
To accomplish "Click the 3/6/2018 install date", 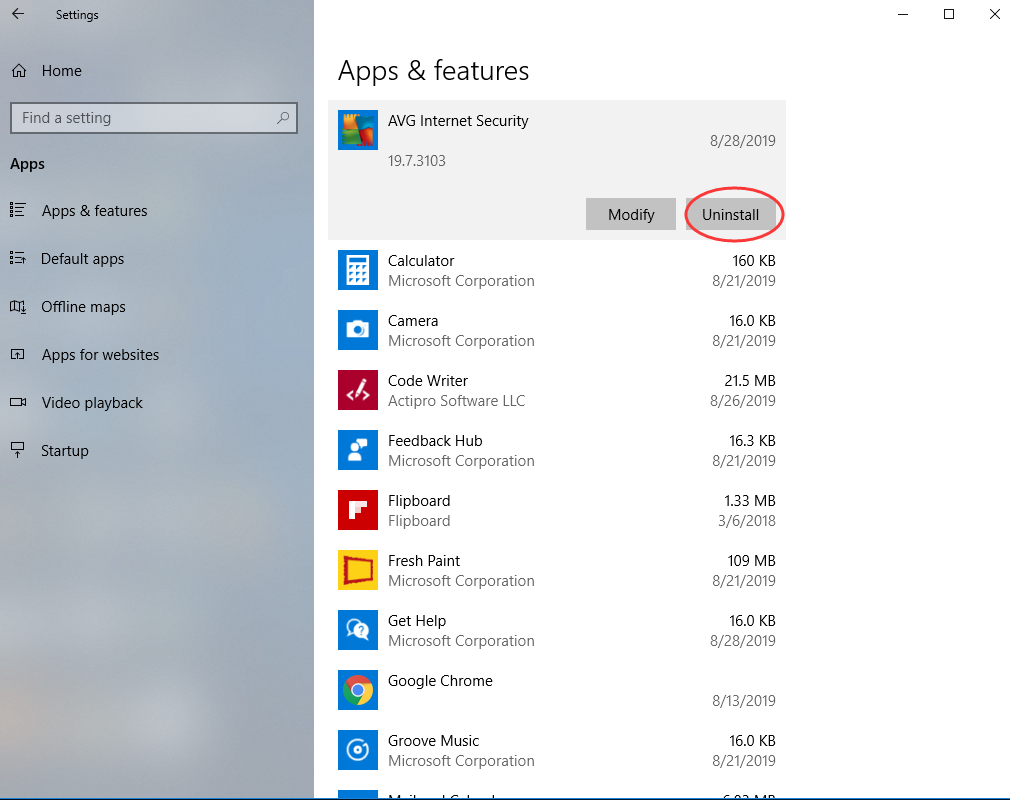I will tap(747, 520).
